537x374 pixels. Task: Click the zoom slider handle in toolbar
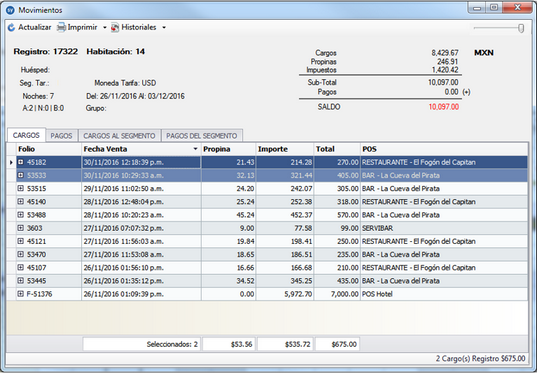[x=521, y=28]
